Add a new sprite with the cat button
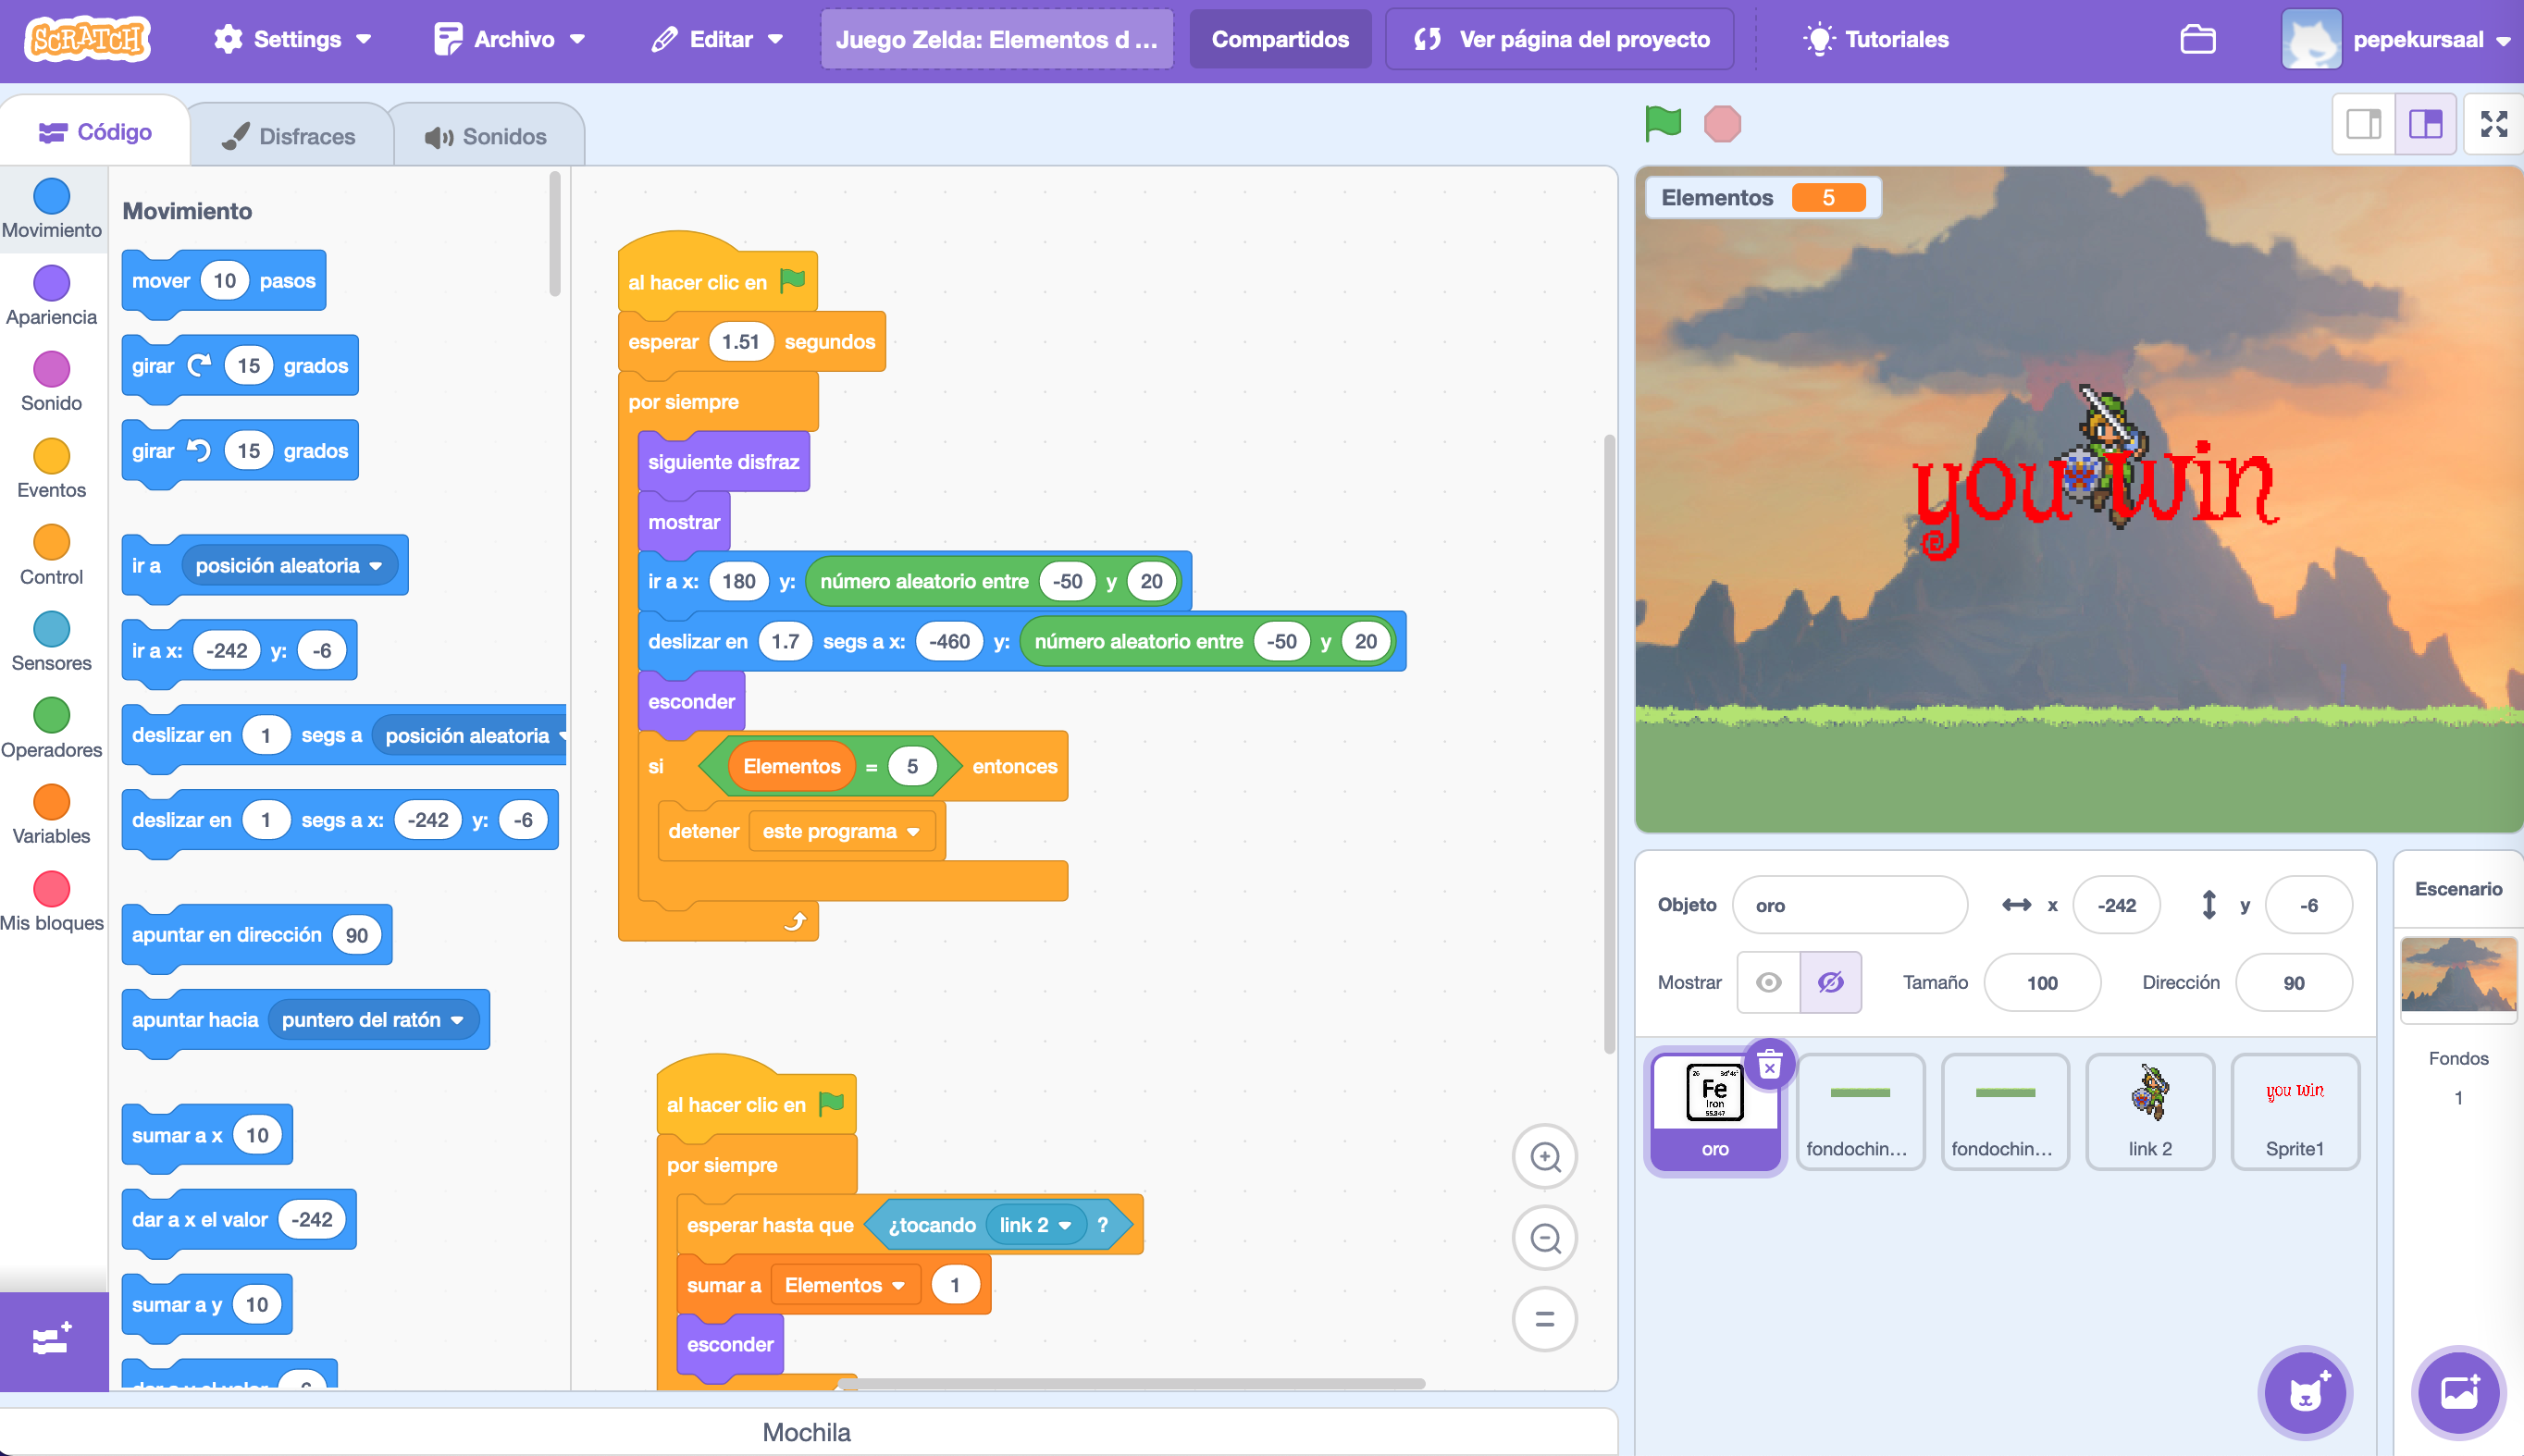Screen dimensions: 2524x1456 (x=2304, y=1391)
